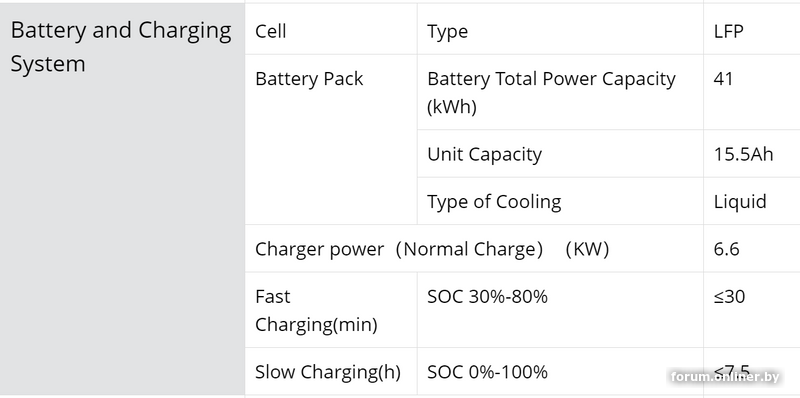Click the Liquid cooling value

coord(740,202)
